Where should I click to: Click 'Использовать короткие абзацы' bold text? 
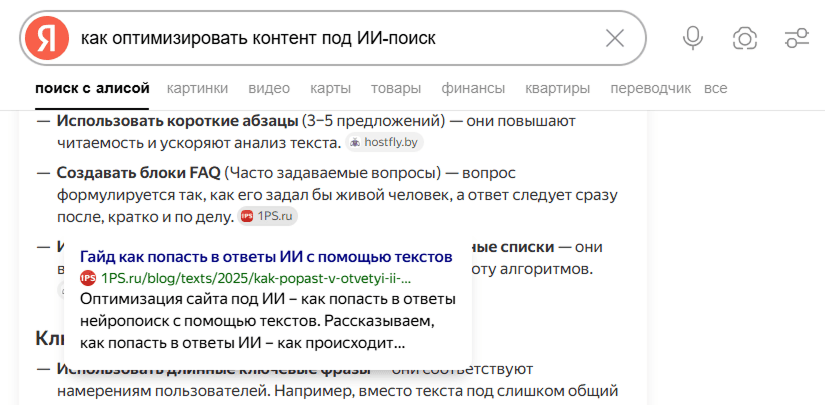178,121
